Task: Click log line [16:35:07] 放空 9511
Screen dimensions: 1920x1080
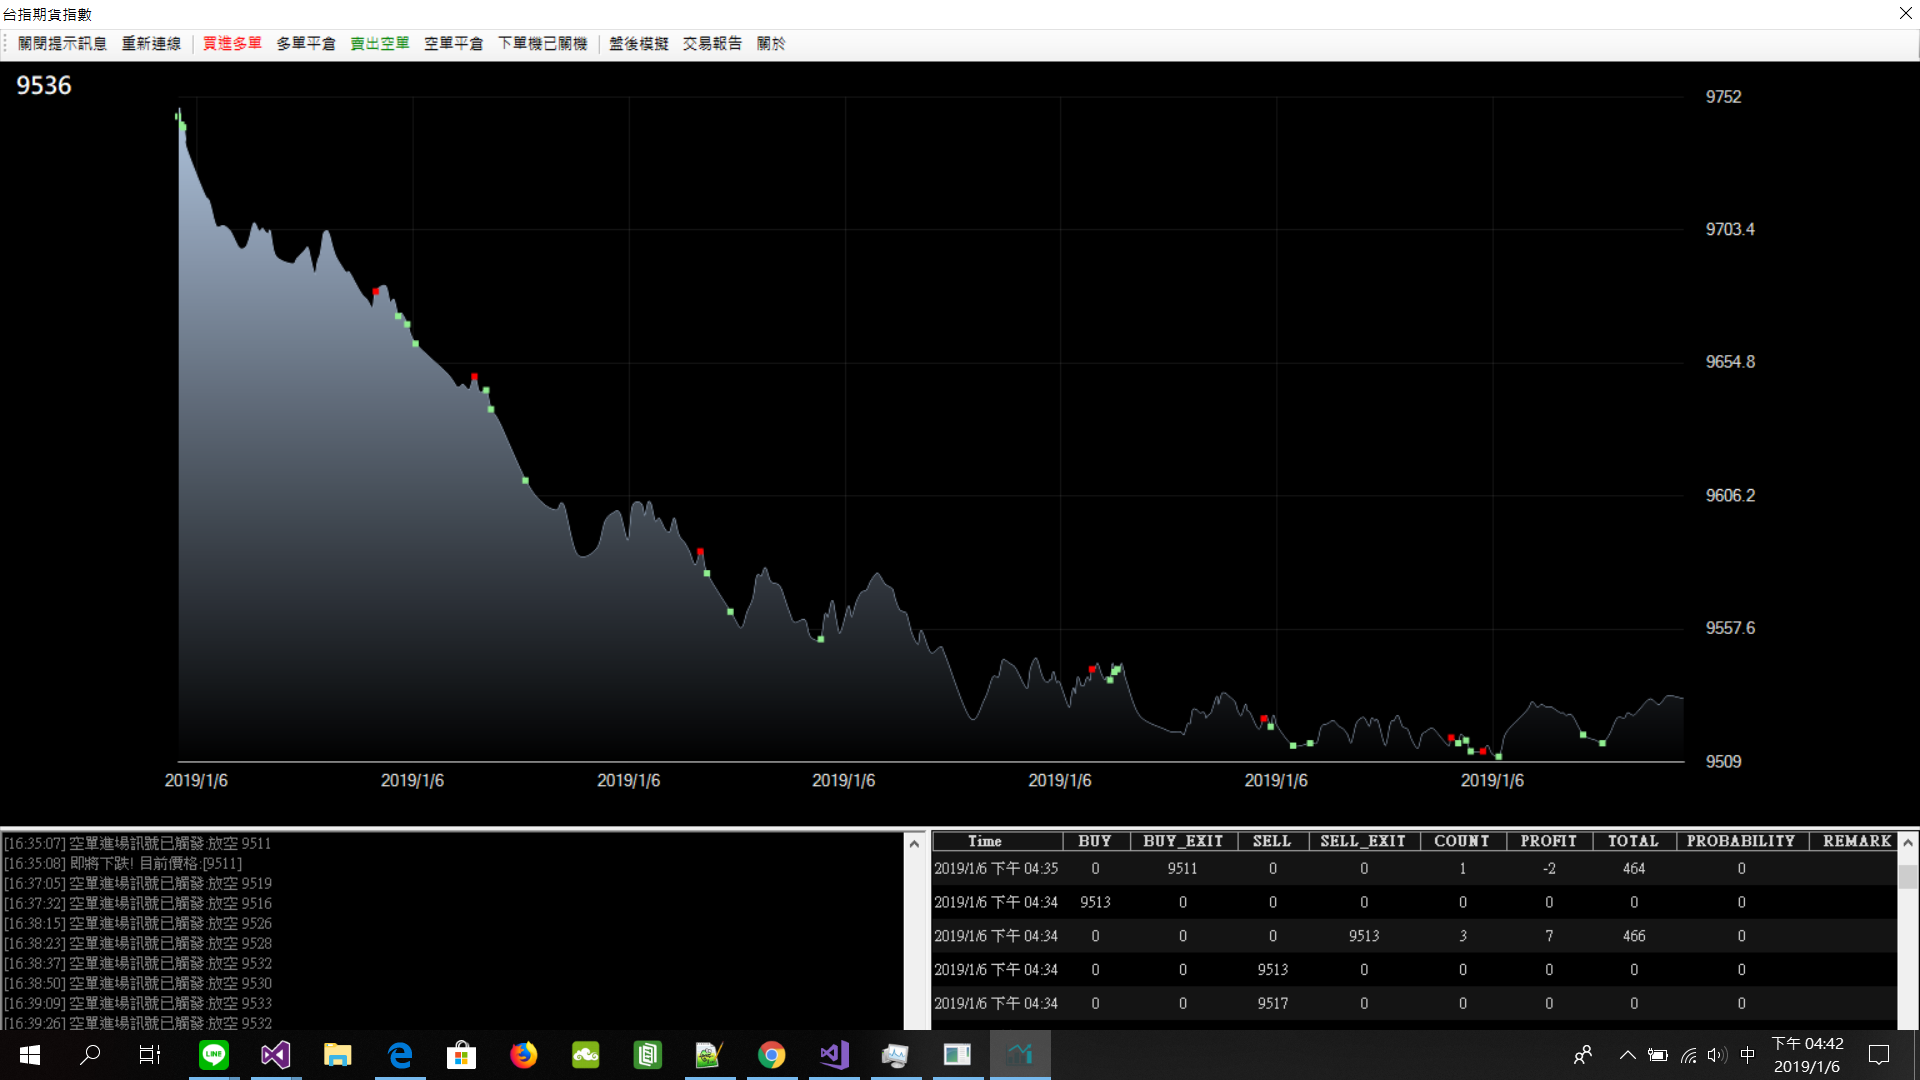Action: point(138,844)
